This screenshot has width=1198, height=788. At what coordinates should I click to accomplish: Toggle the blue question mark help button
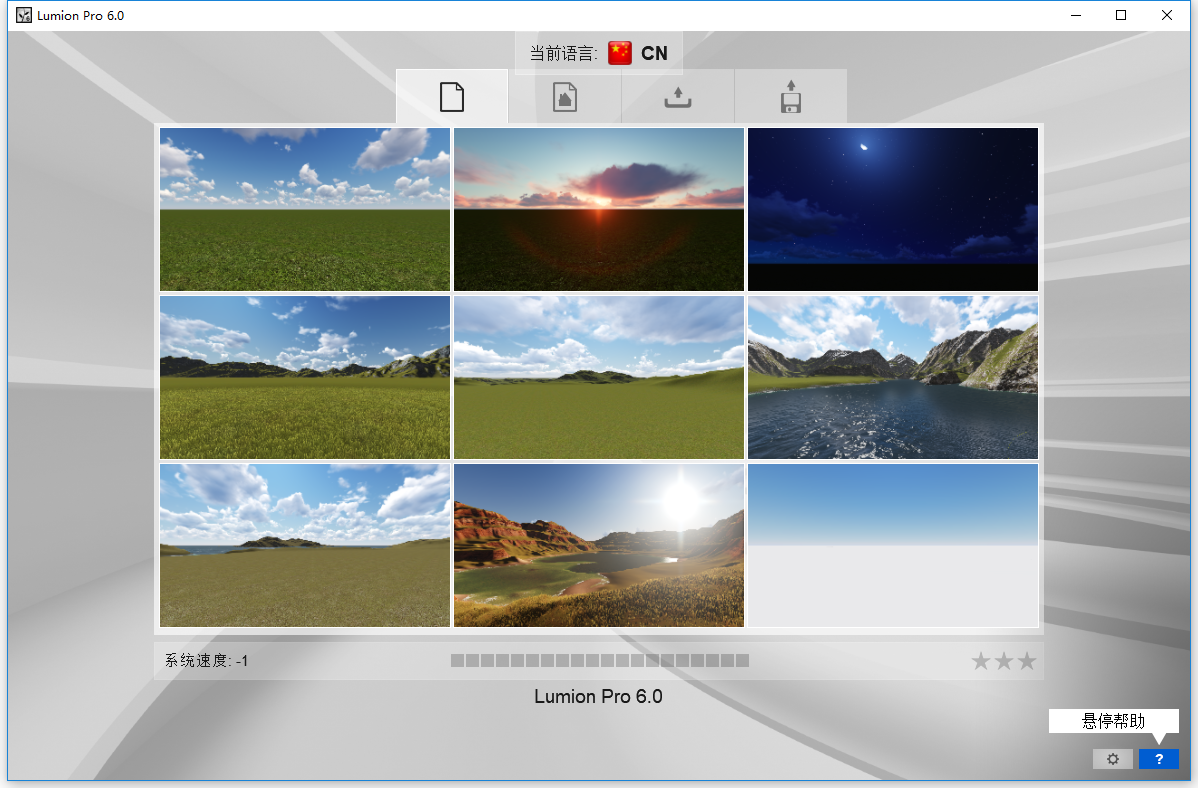coord(1159,759)
